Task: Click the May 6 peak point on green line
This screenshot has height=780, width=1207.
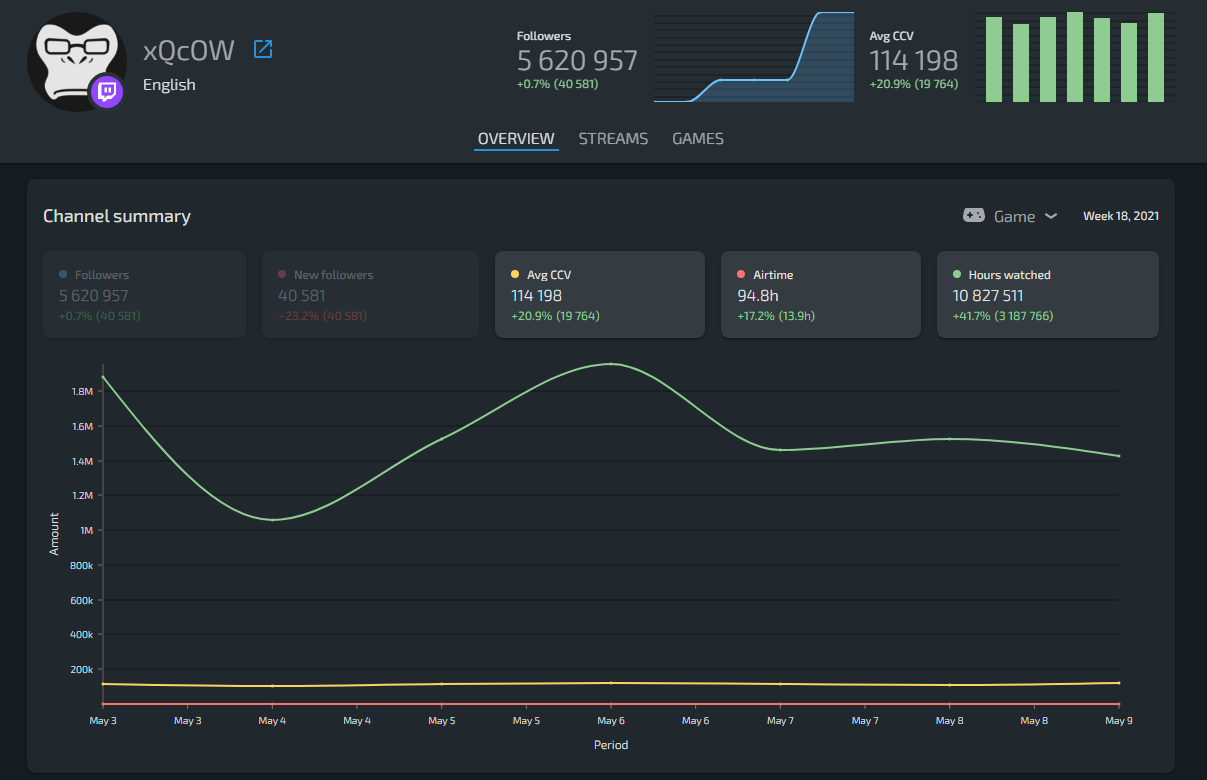Action: pyautogui.click(x=611, y=364)
